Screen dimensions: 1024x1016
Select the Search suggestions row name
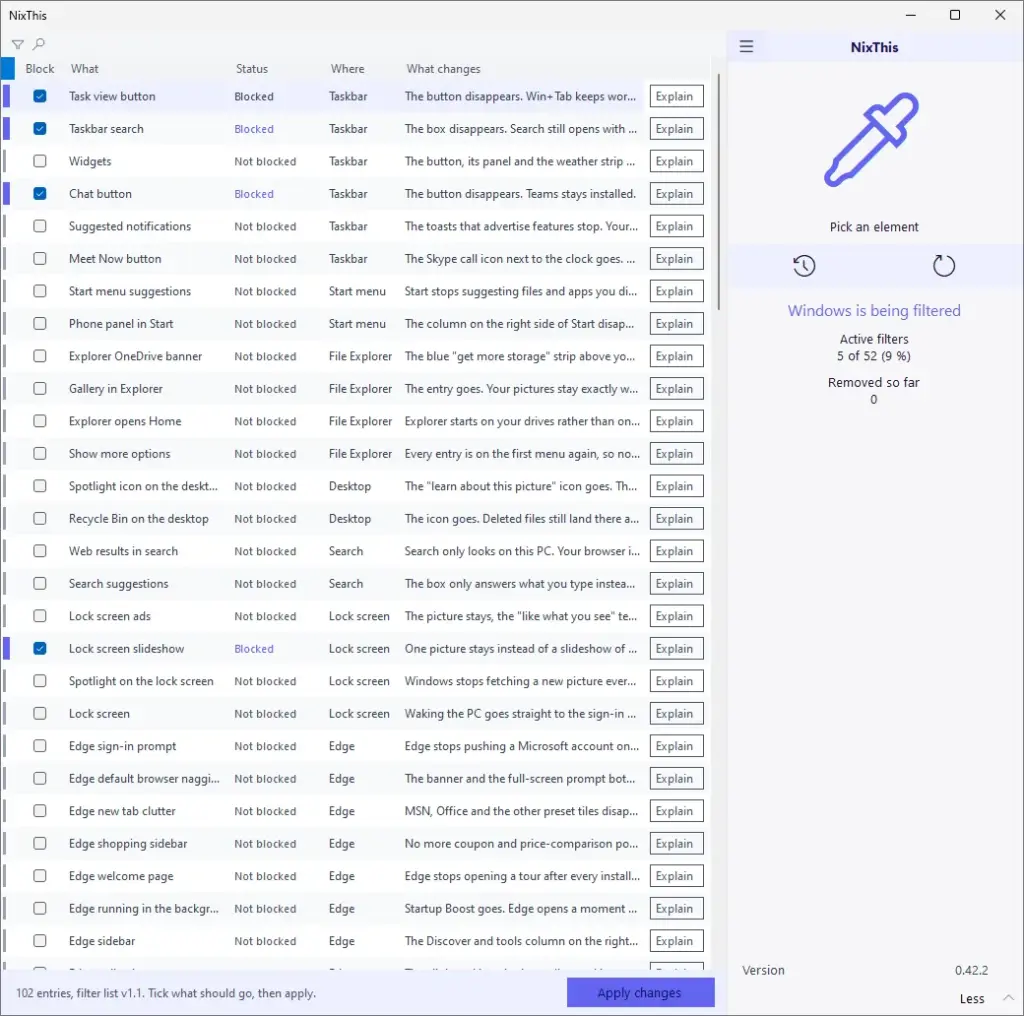118,584
